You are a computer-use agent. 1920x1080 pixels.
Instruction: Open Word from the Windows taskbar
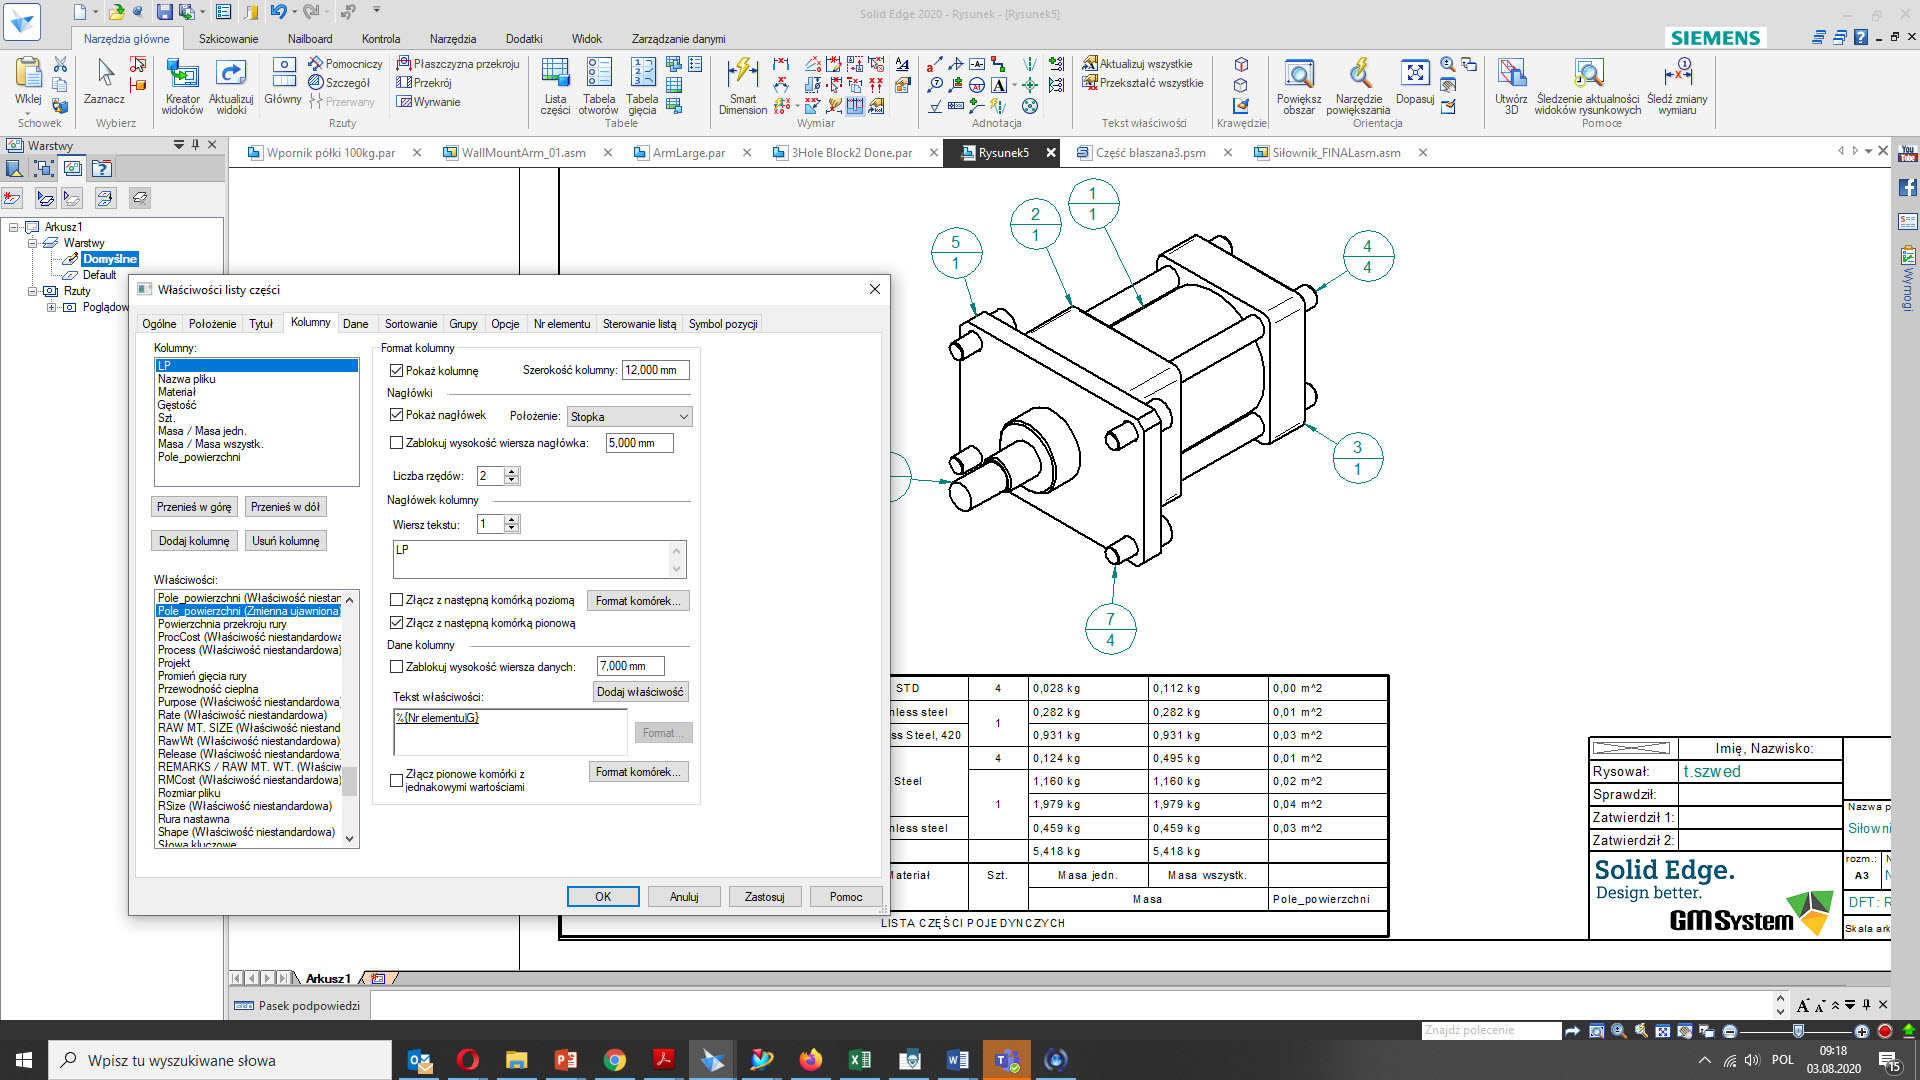tap(957, 1060)
